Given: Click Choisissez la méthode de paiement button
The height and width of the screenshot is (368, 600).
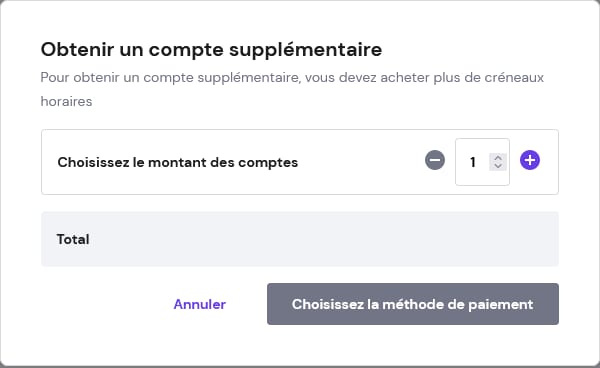Looking at the screenshot, I should [x=412, y=304].
